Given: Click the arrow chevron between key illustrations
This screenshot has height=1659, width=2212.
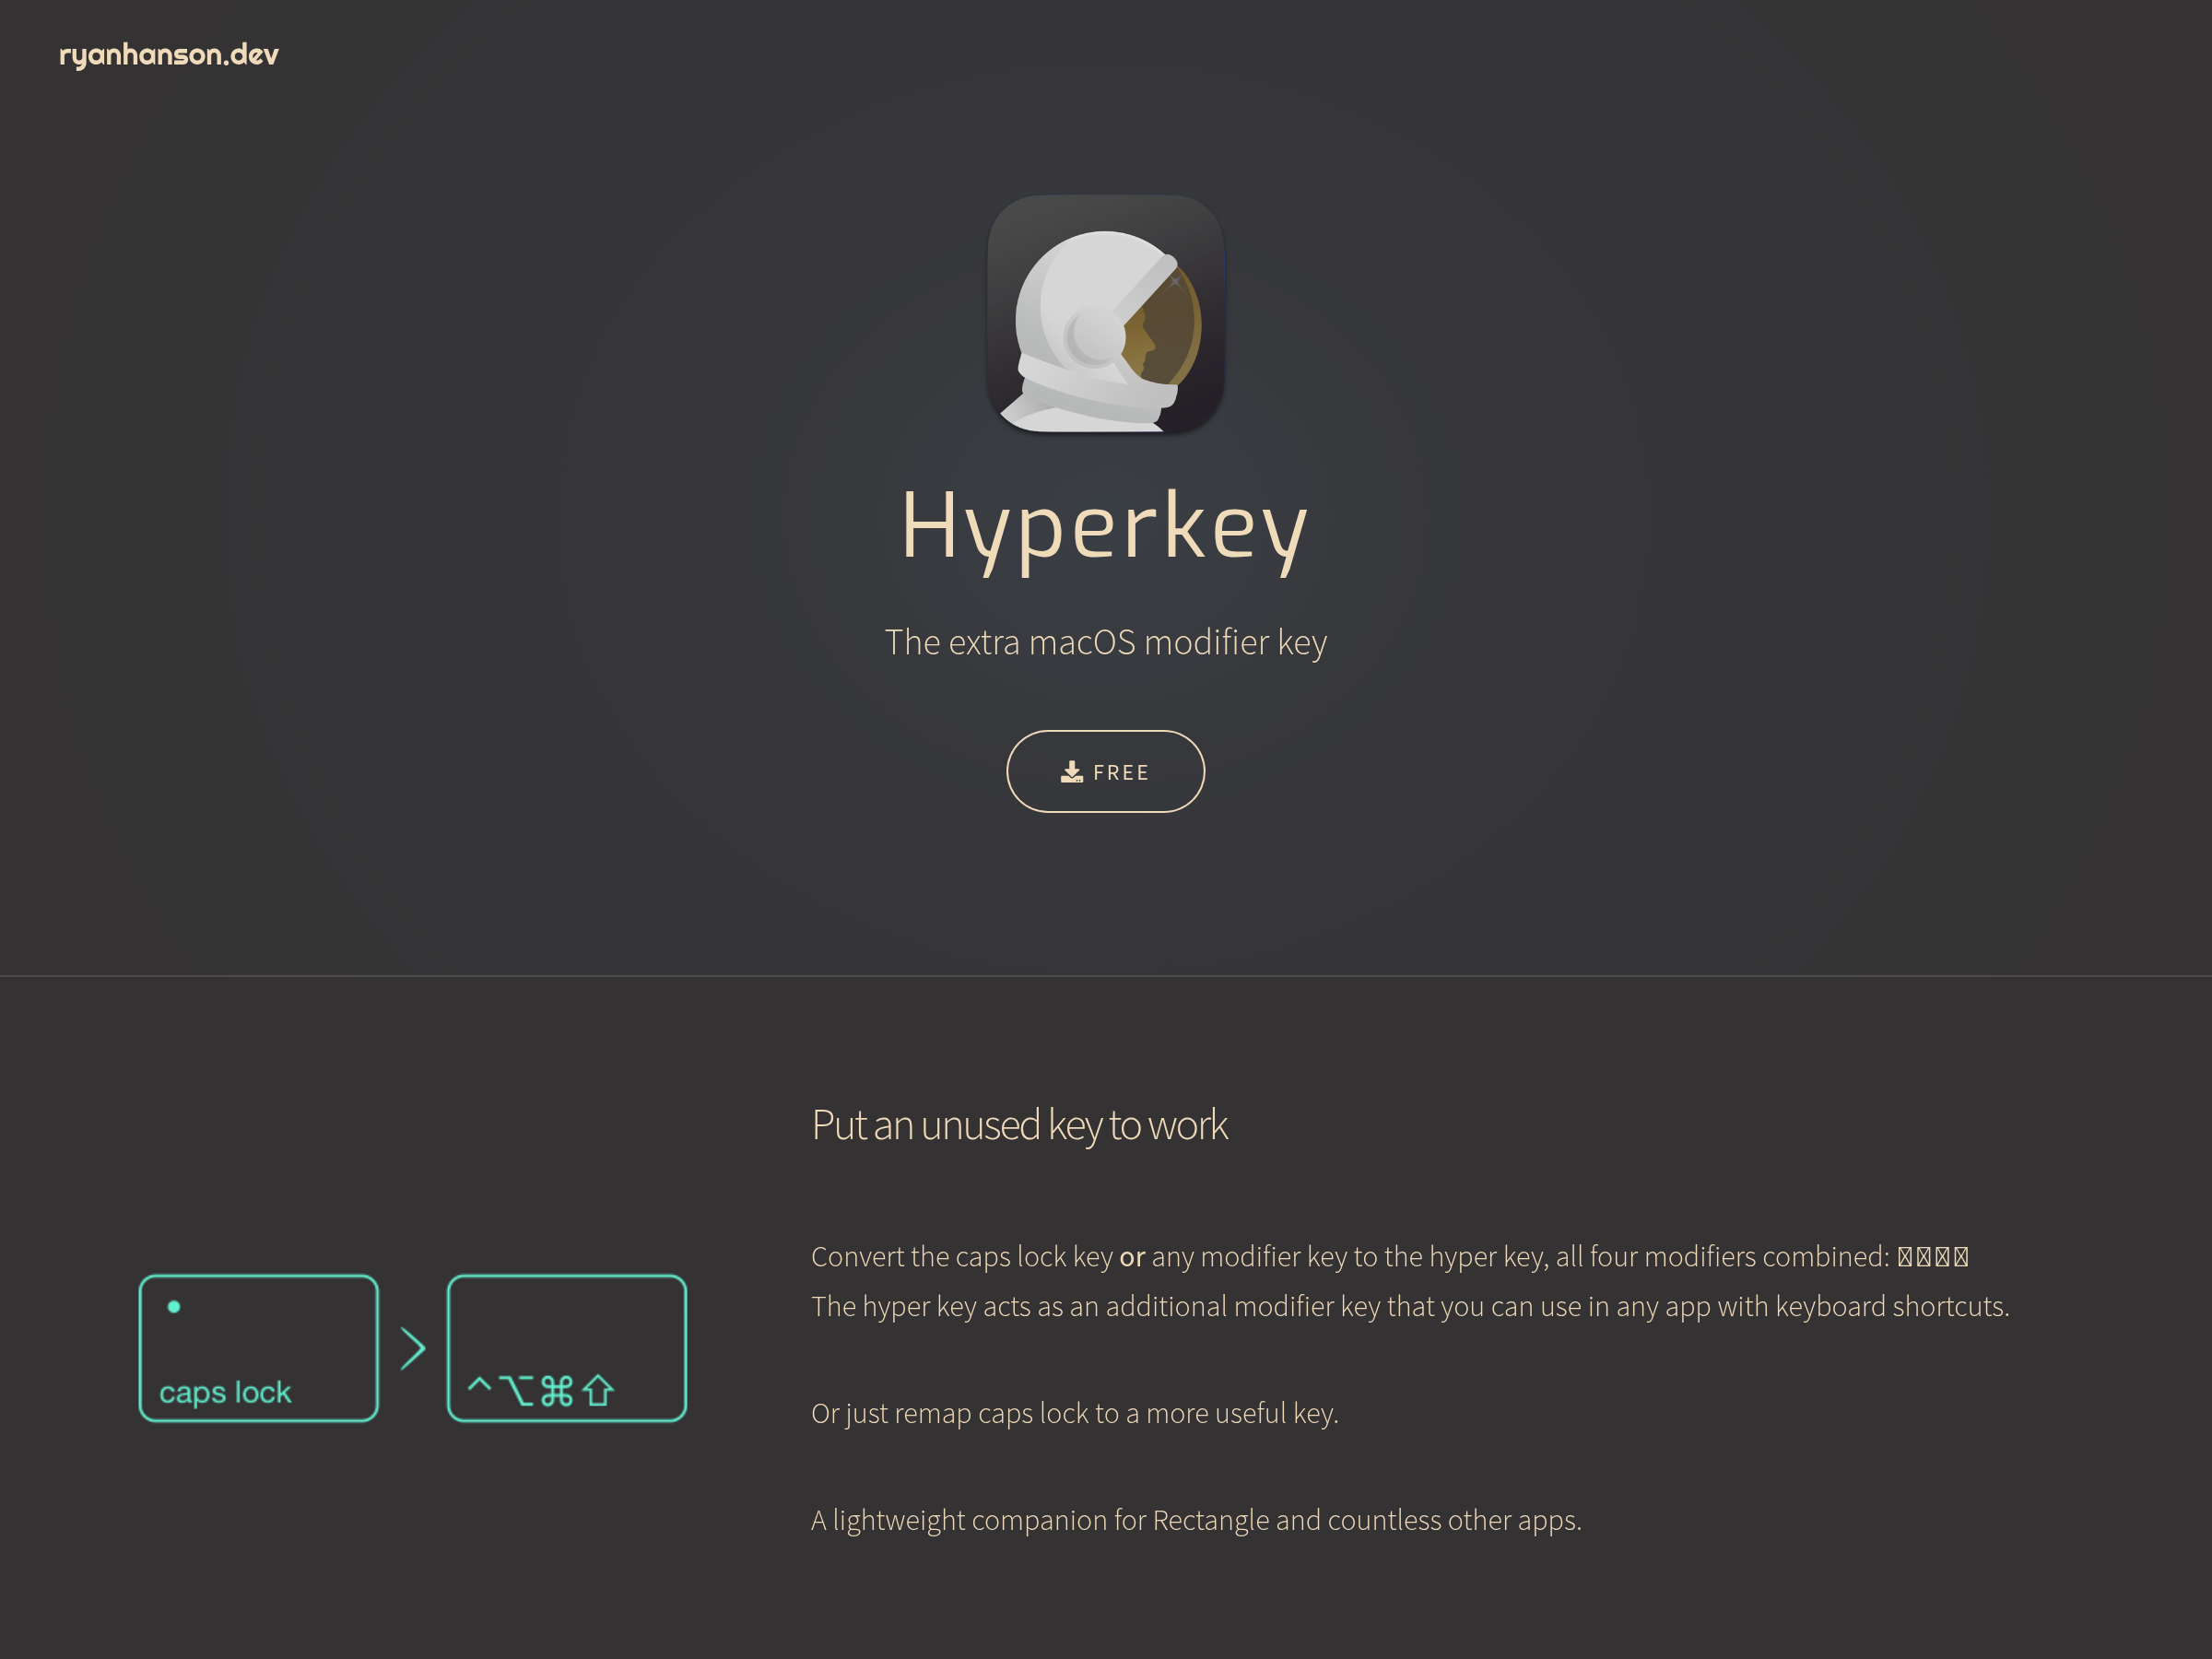Looking at the screenshot, I should point(413,1348).
